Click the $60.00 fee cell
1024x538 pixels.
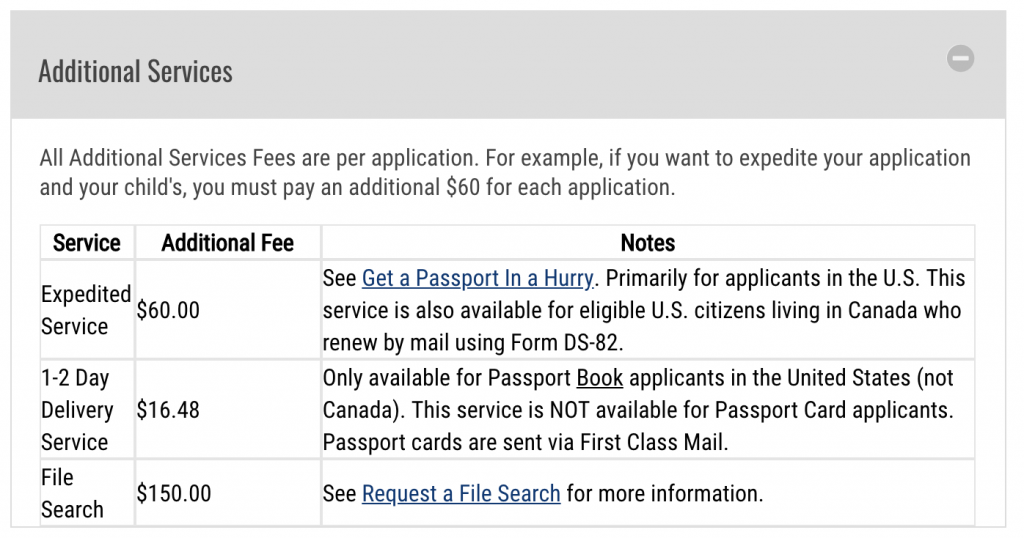[x=168, y=310]
